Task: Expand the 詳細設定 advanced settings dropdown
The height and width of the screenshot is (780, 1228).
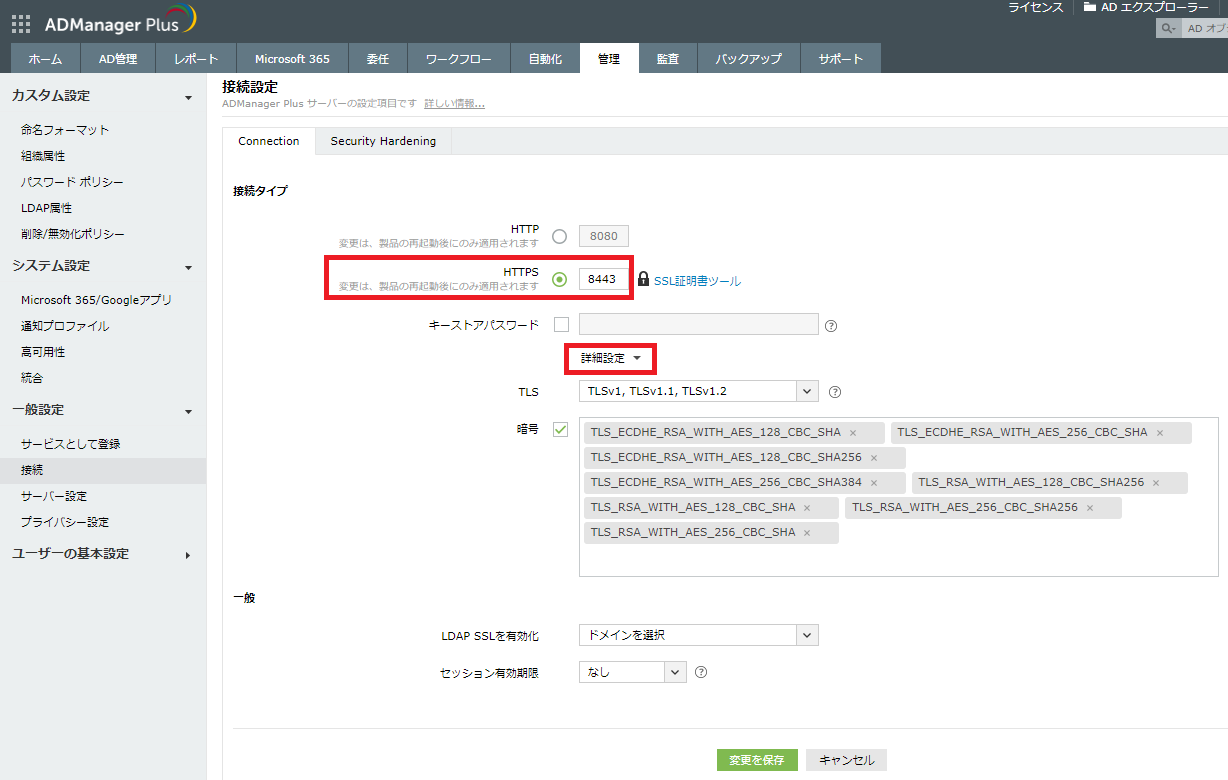Action: click(x=611, y=358)
